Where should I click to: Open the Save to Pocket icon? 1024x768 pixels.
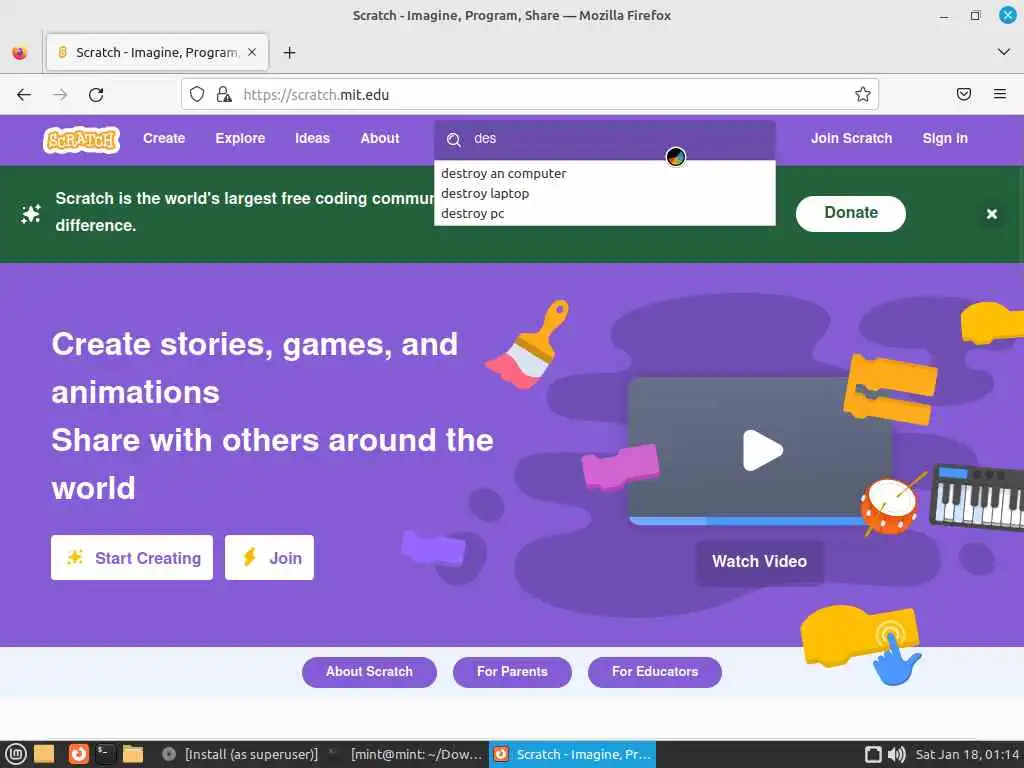click(963, 95)
